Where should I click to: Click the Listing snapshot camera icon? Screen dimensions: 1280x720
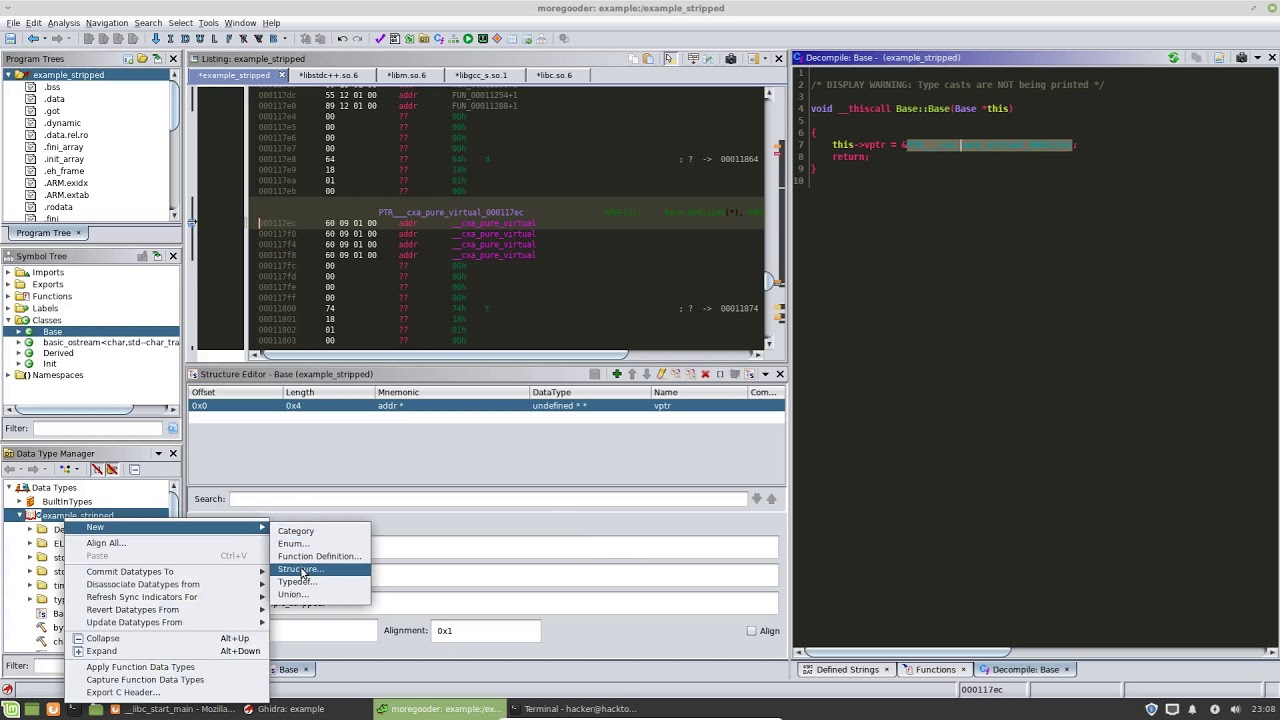pos(731,58)
